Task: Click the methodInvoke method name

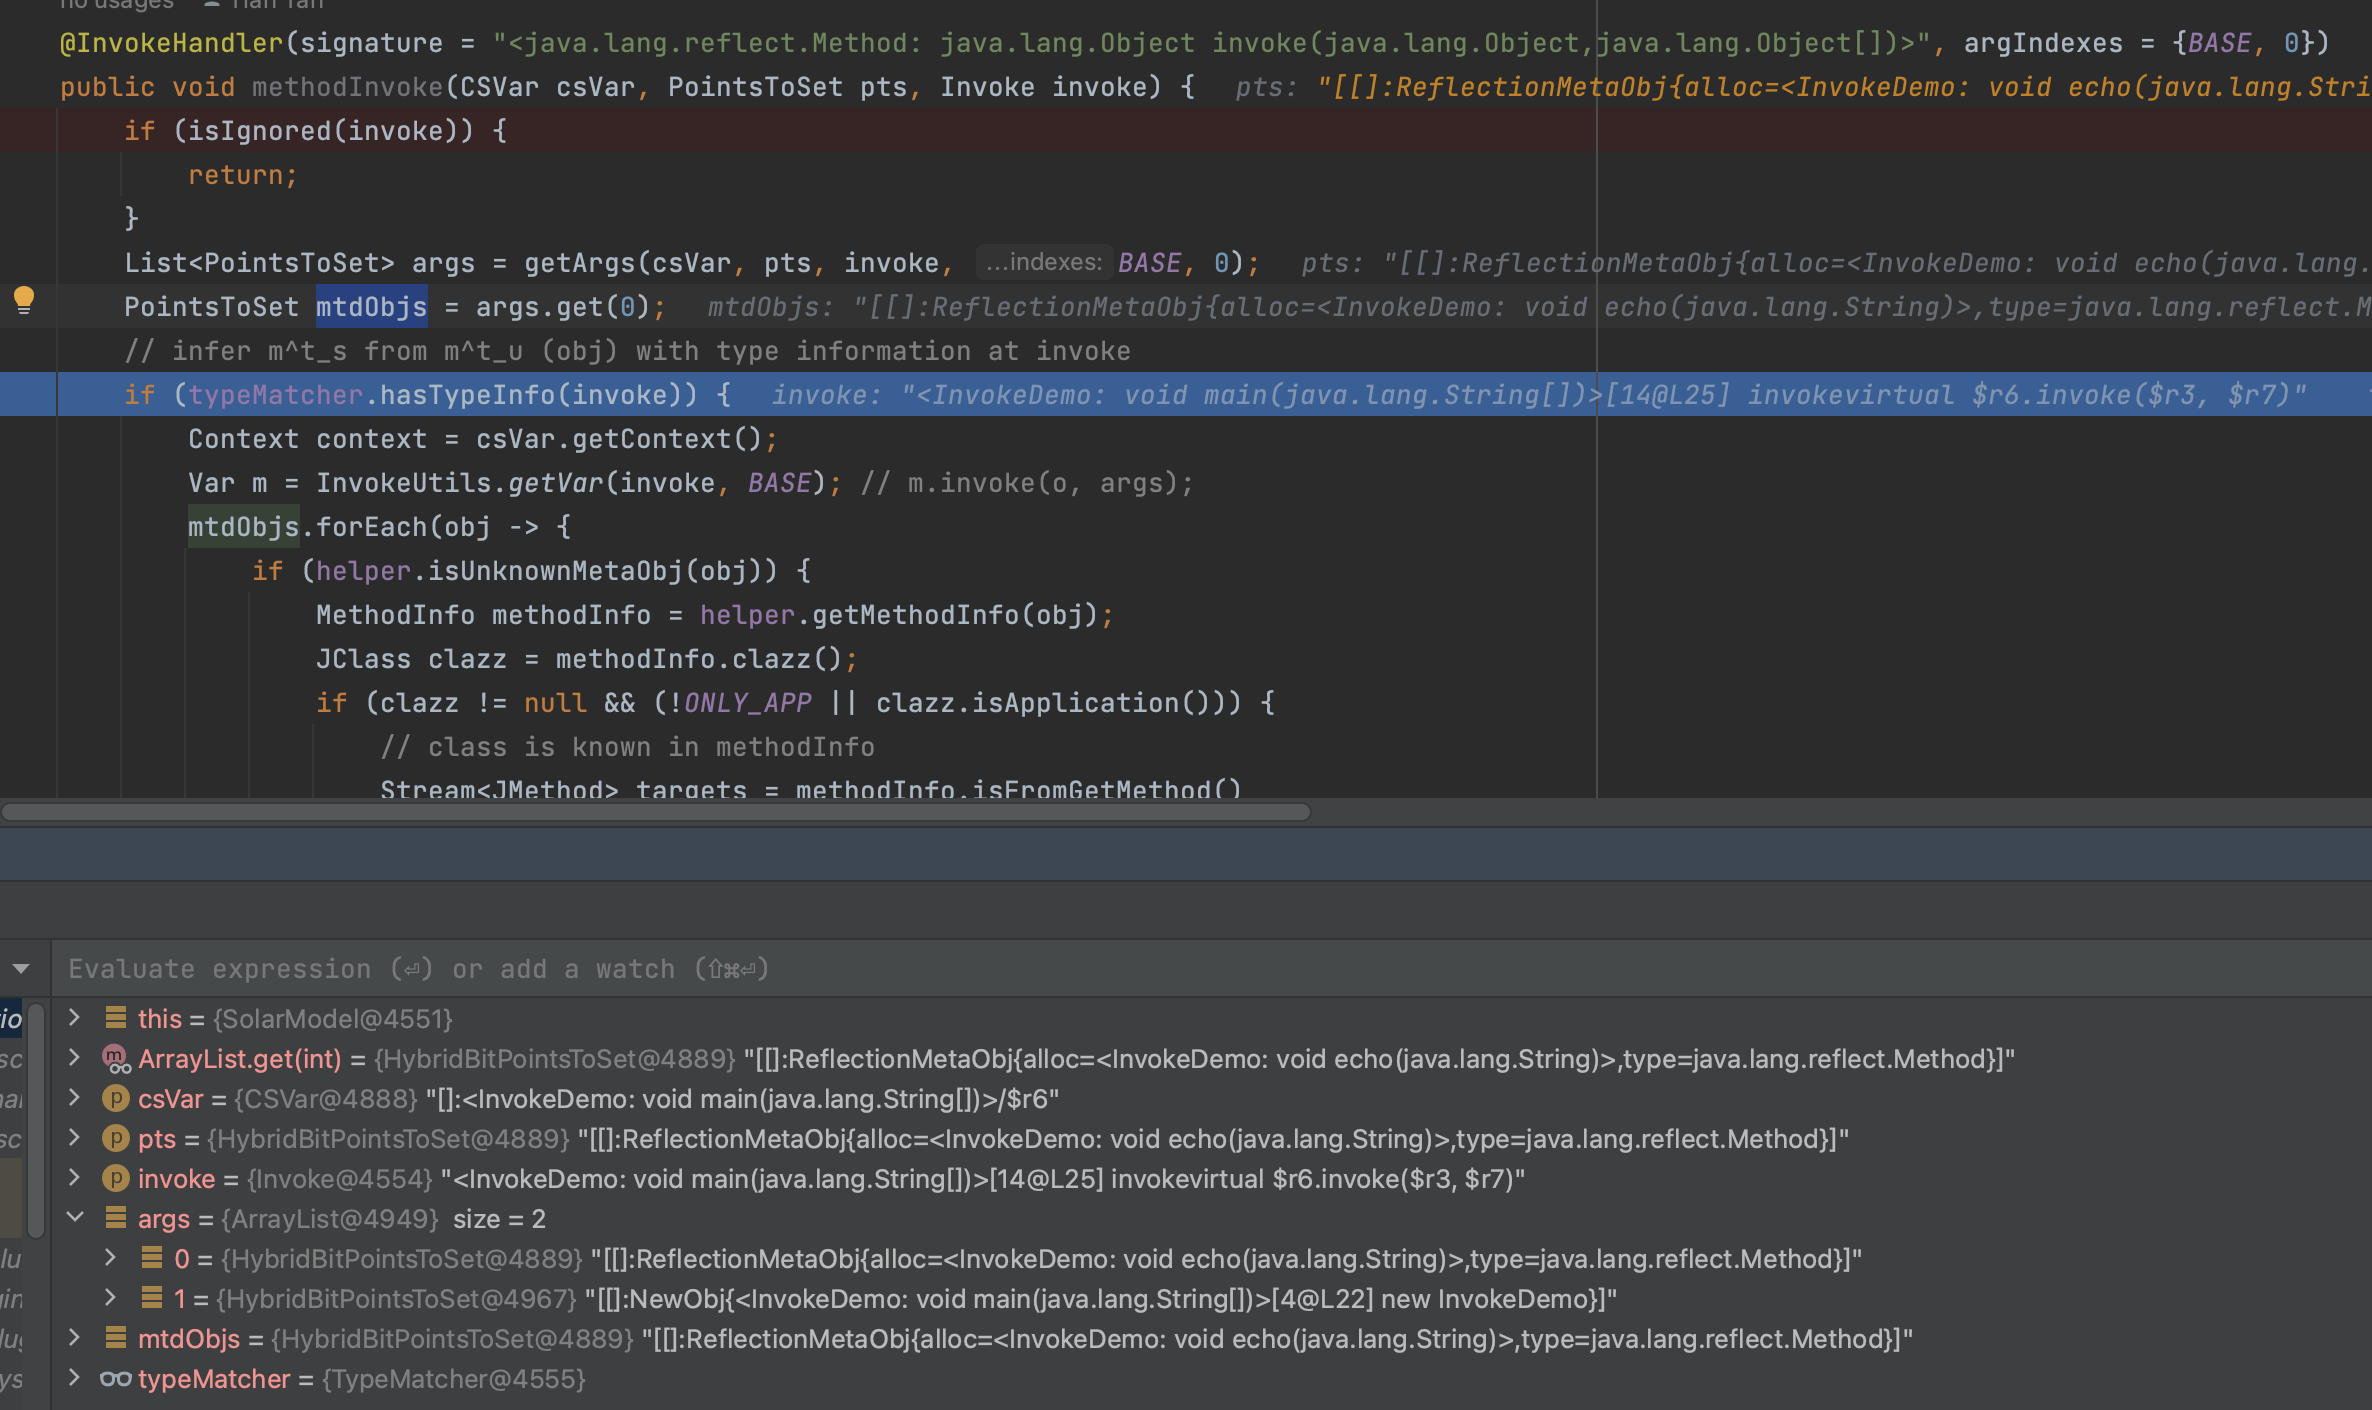Action: tap(348, 87)
